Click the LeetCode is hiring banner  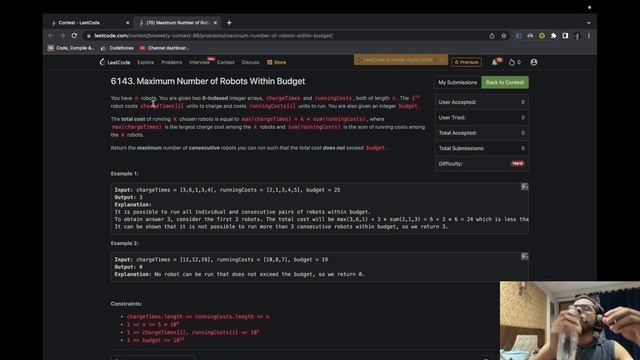401,60
